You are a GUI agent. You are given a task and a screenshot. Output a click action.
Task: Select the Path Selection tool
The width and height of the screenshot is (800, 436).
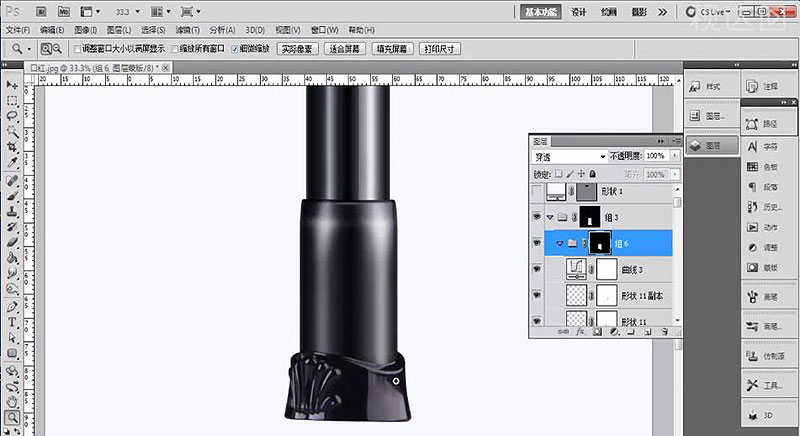click(x=12, y=338)
